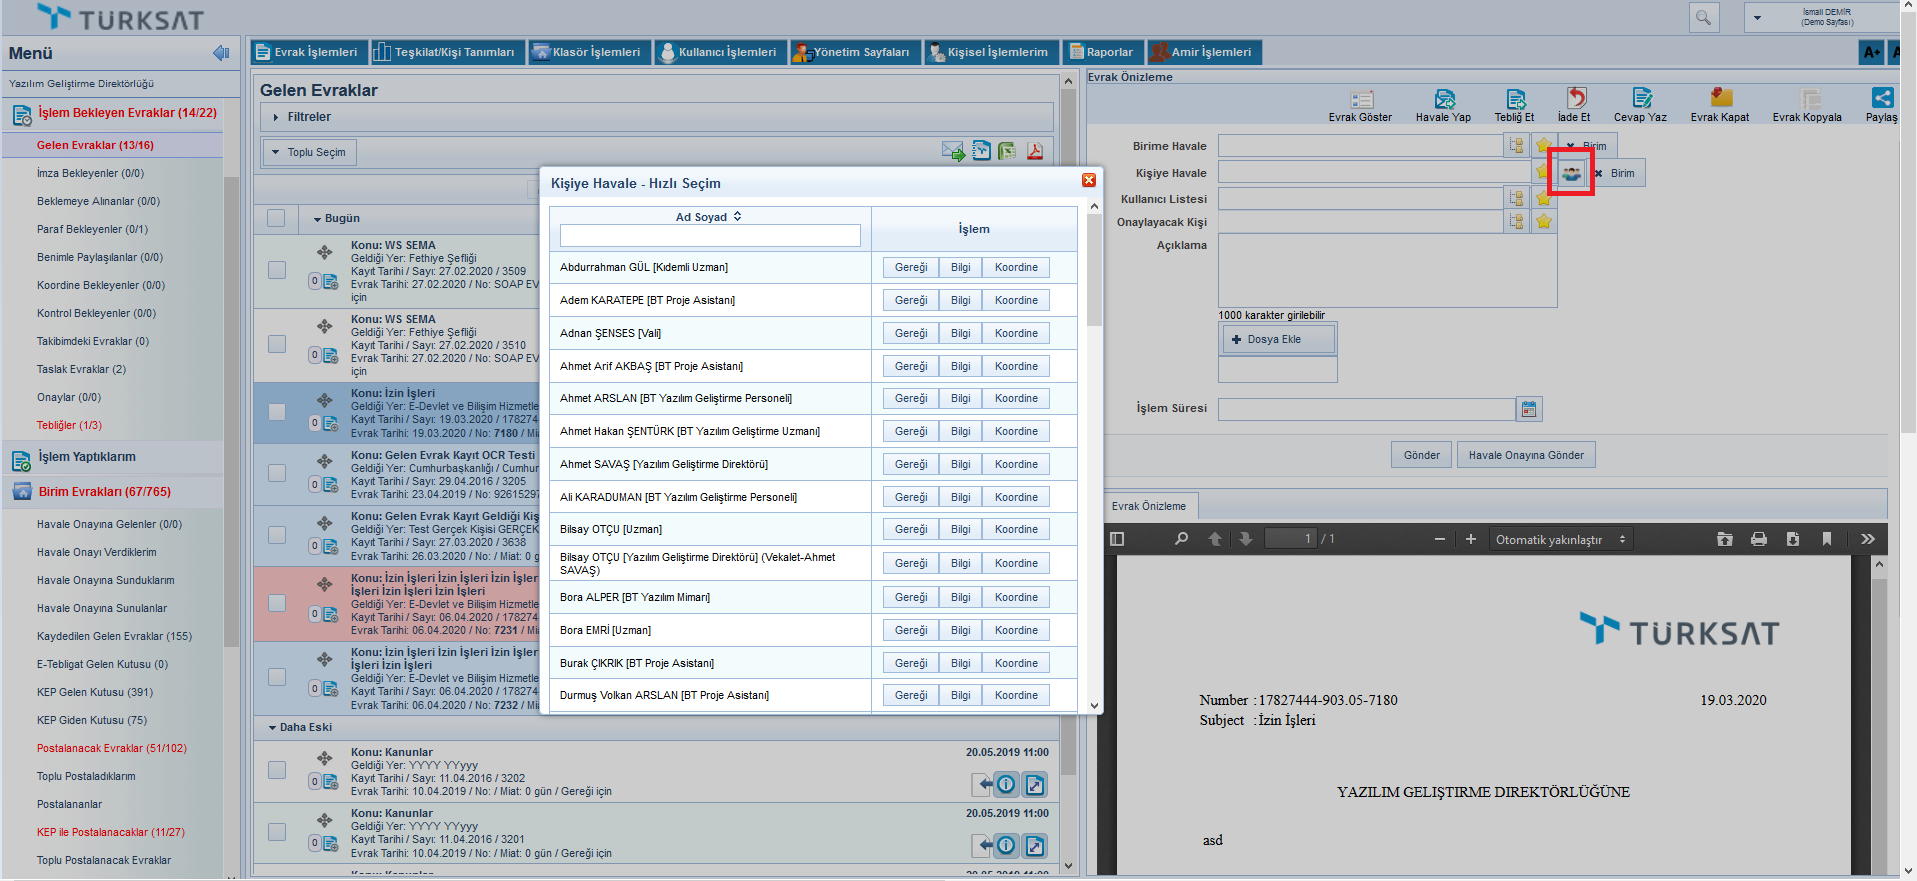Image resolution: width=1917 pixels, height=881 pixels.
Task: Check the first WS SEMA document checkbox
Action: [277, 270]
